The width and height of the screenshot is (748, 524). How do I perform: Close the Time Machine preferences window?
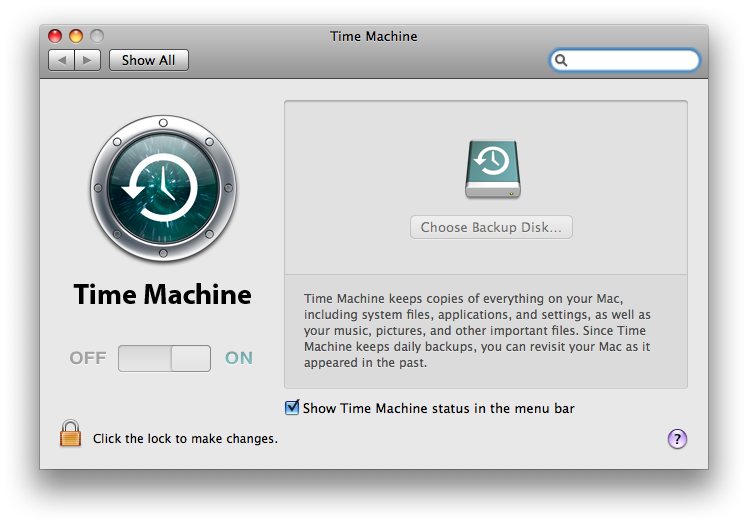click(x=55, y=37)
